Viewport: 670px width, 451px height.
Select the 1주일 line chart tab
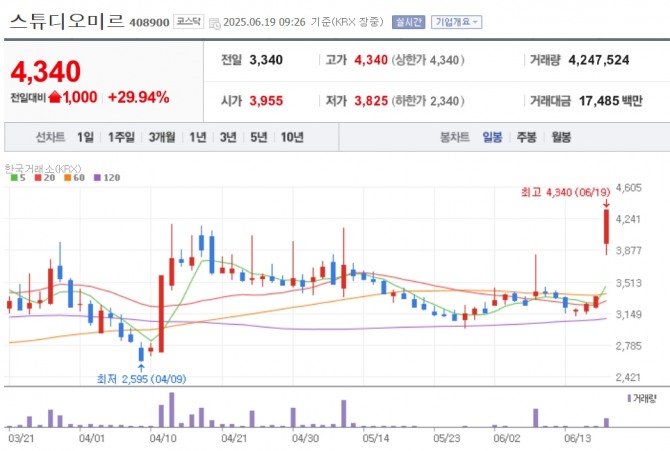(x=121, y=137)
